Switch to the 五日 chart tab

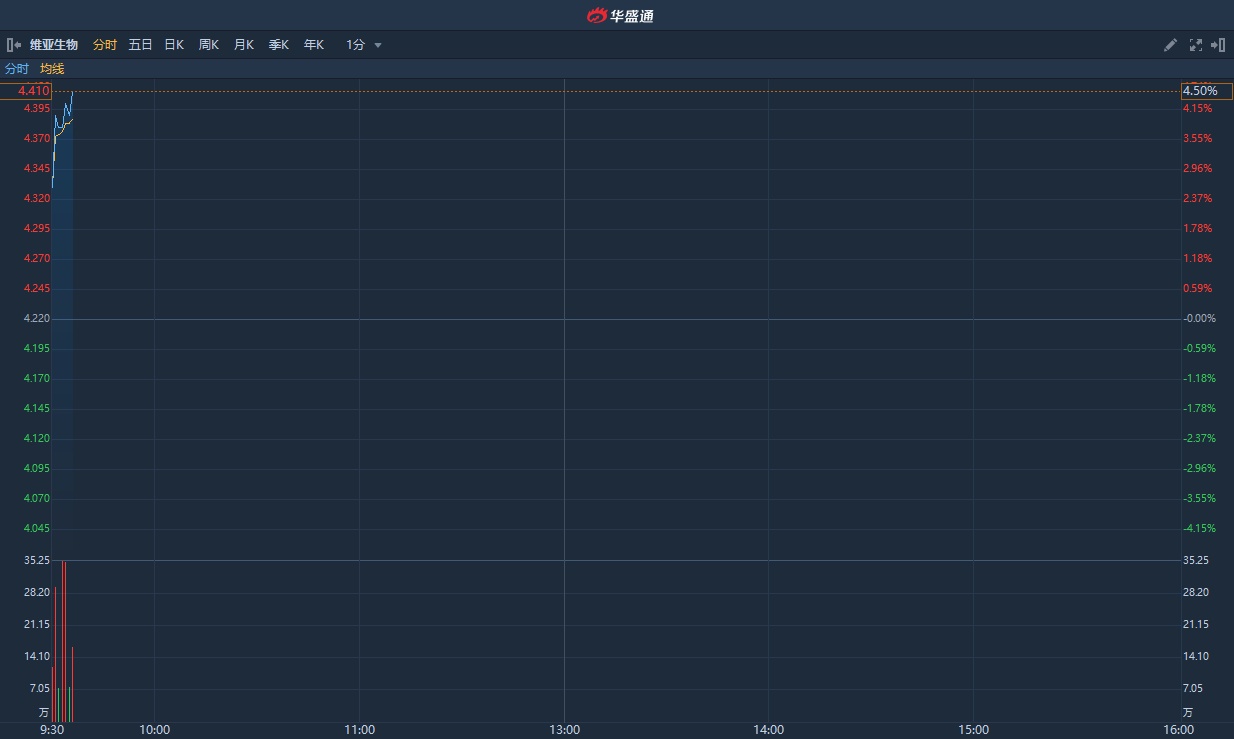pyautogui.click(x=140, y=45)
